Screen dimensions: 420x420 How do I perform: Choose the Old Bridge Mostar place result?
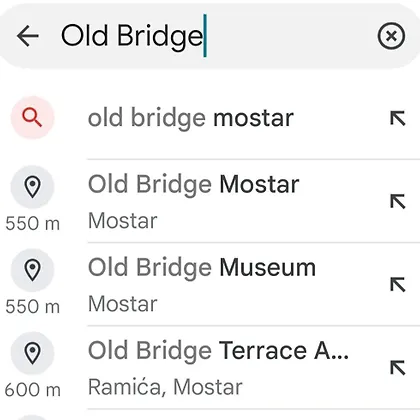pyautogui.click(x=210, y=201)
